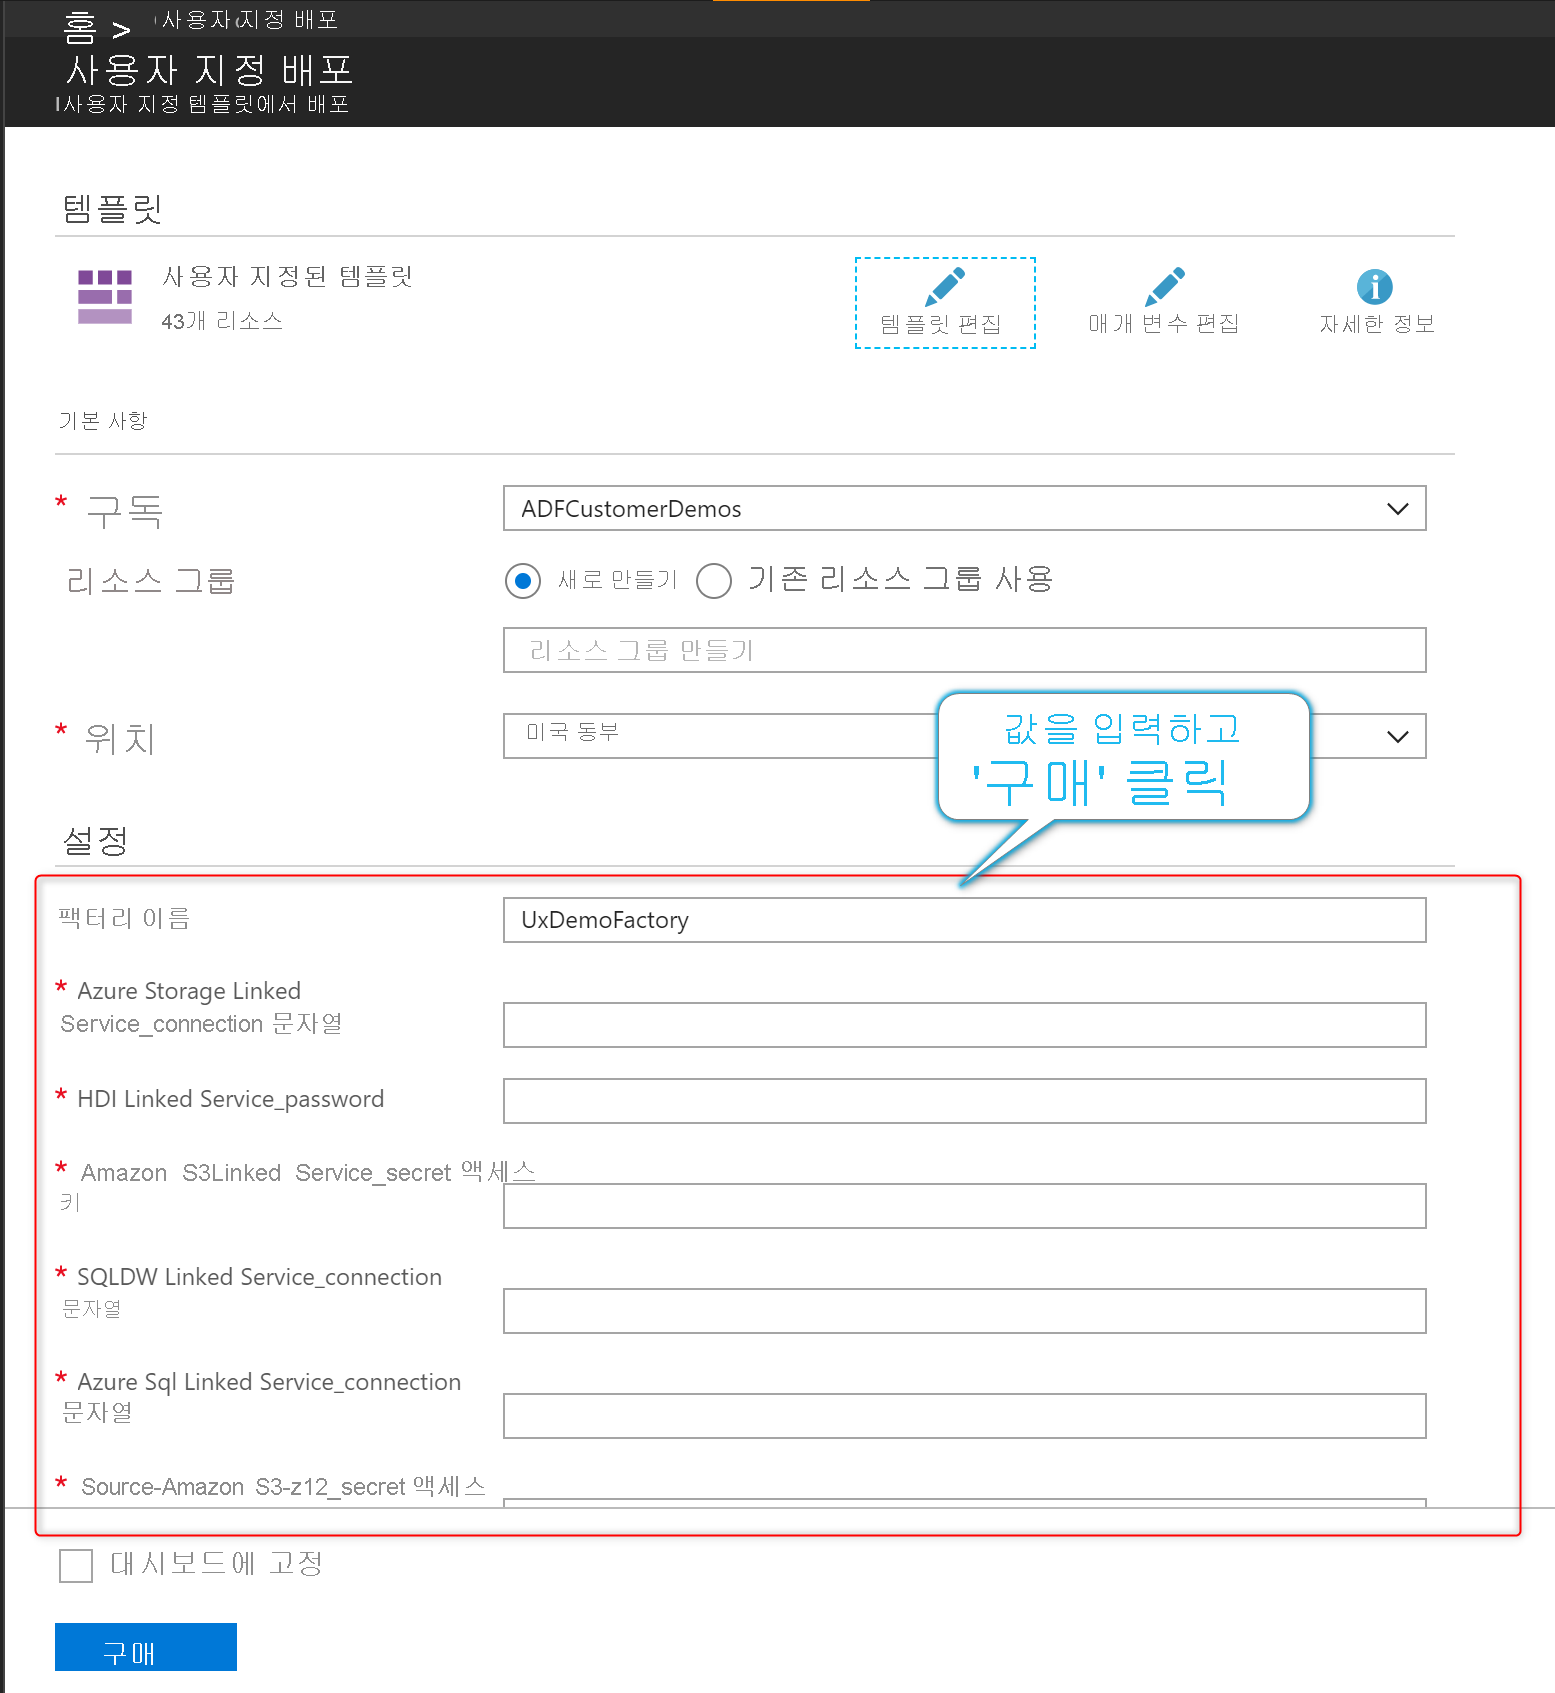The image size is (1555, 1693).
Task: Go to 홈 breadcrumb link
Action: coord(79,28)
